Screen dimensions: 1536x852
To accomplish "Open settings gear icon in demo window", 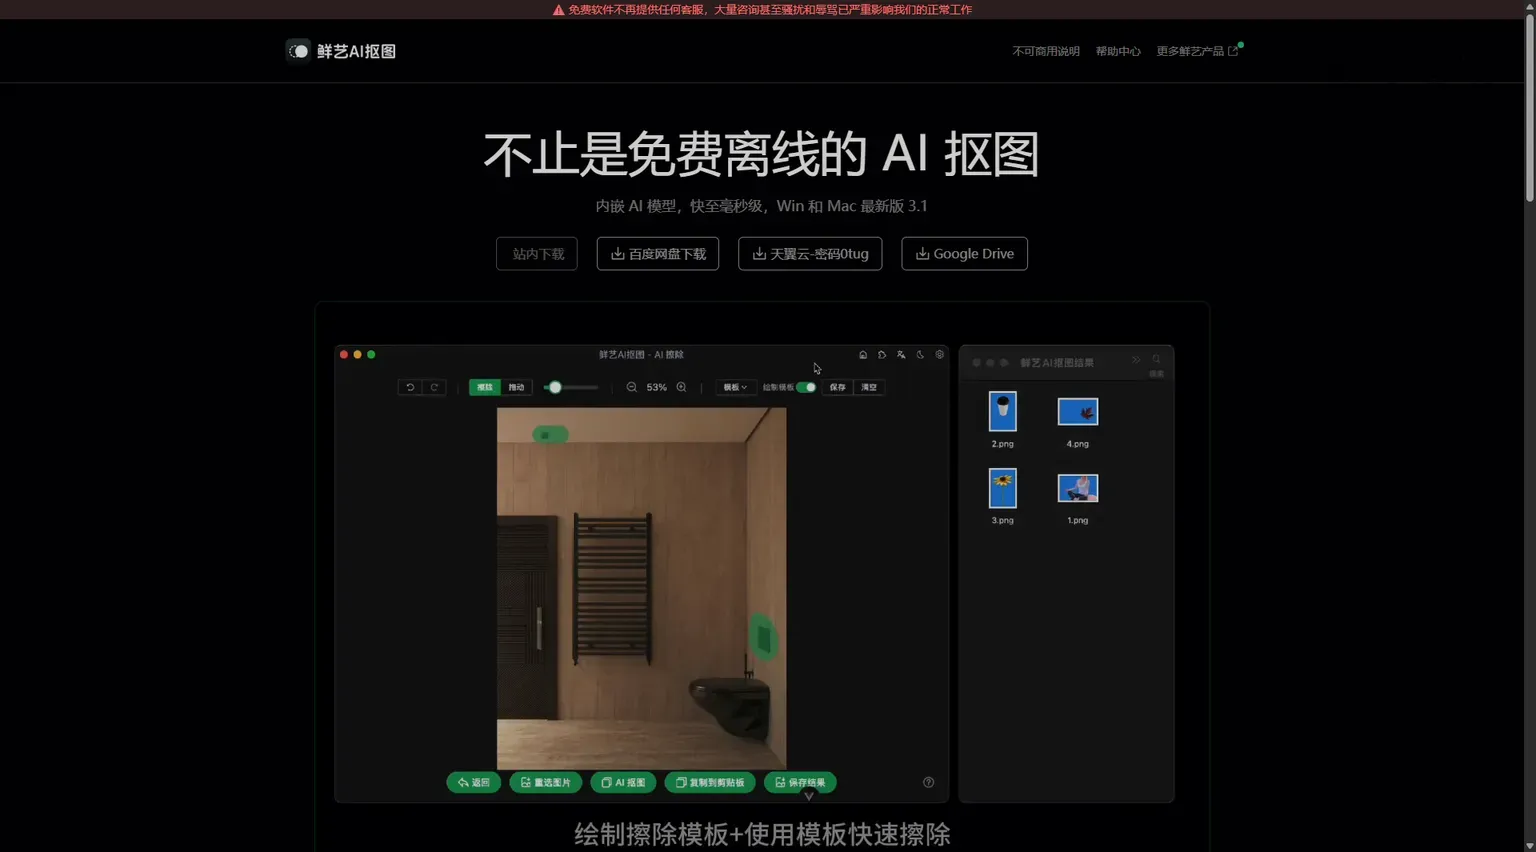I will 939,355.
